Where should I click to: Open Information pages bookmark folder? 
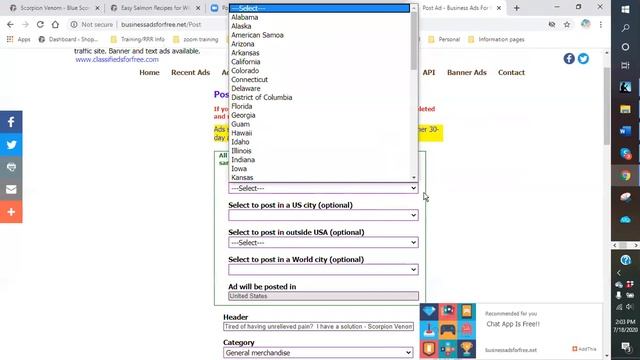pyautogui.click(x=496, y=40)
